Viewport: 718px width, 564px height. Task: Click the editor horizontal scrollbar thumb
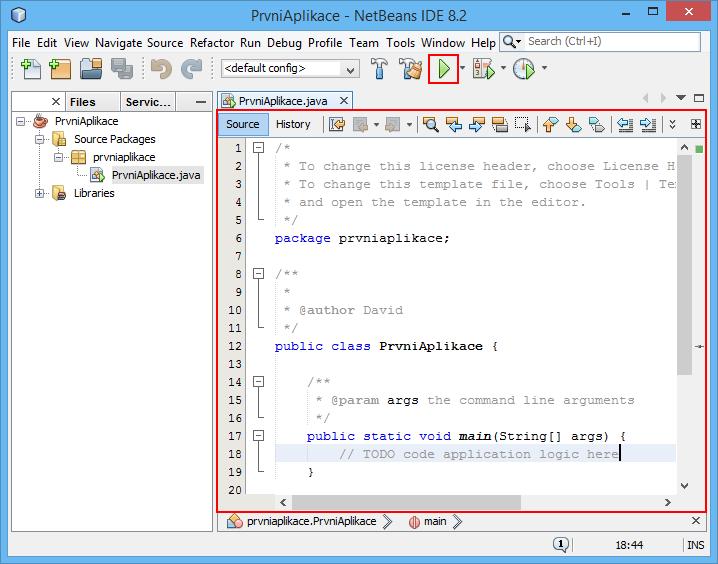click(406, 502)
